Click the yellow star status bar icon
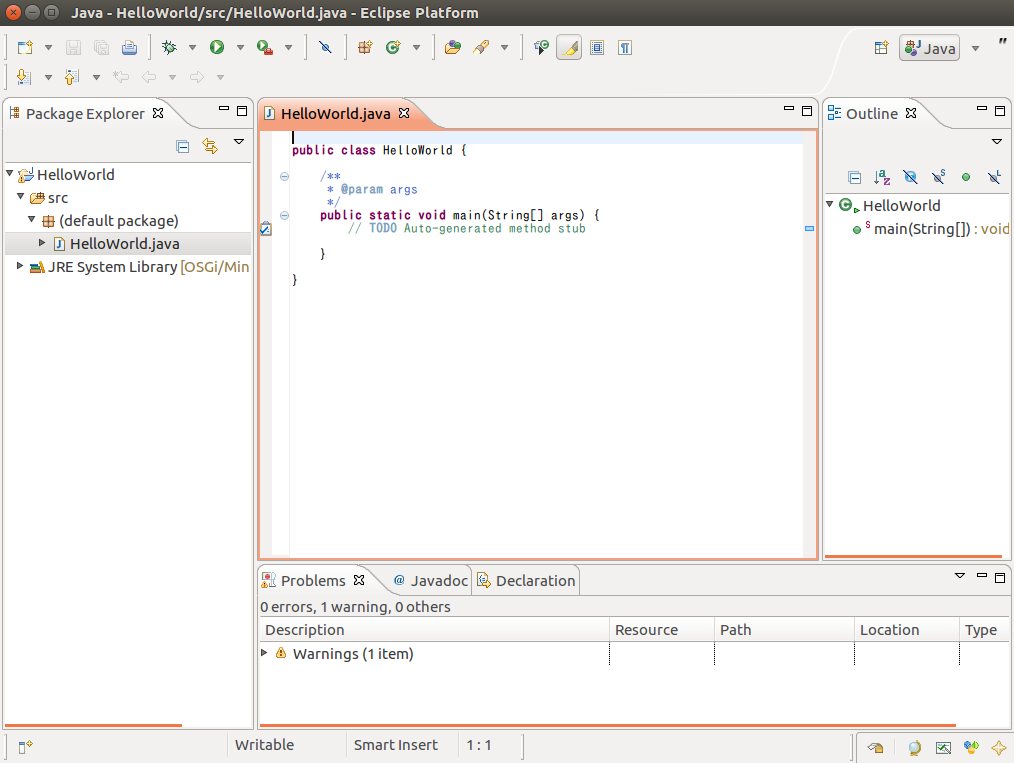 999,747
